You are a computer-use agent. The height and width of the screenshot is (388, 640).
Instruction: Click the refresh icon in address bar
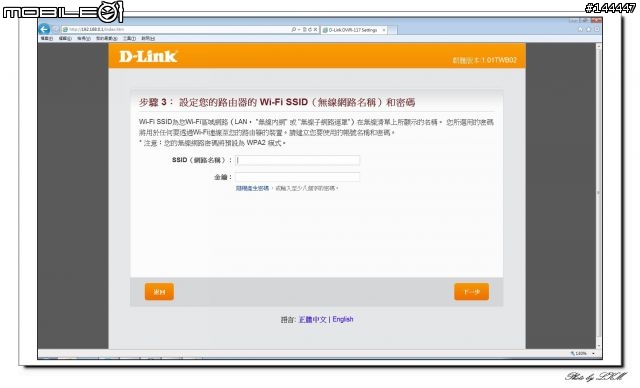(x=310, y=30)
